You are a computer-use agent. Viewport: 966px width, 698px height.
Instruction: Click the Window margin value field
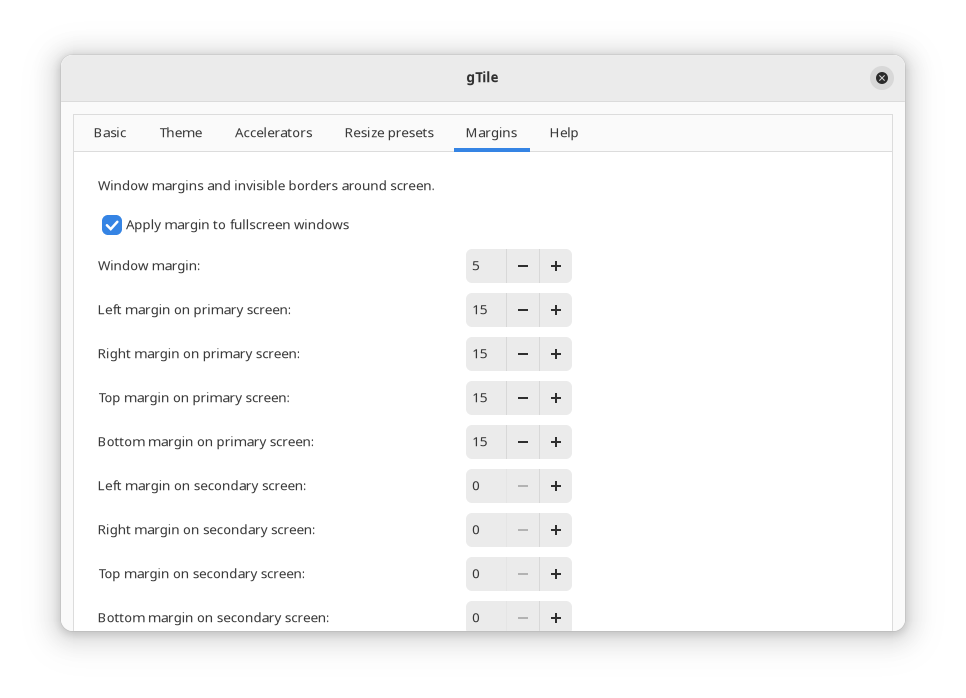pyautogui.click(x=486, y=266)
